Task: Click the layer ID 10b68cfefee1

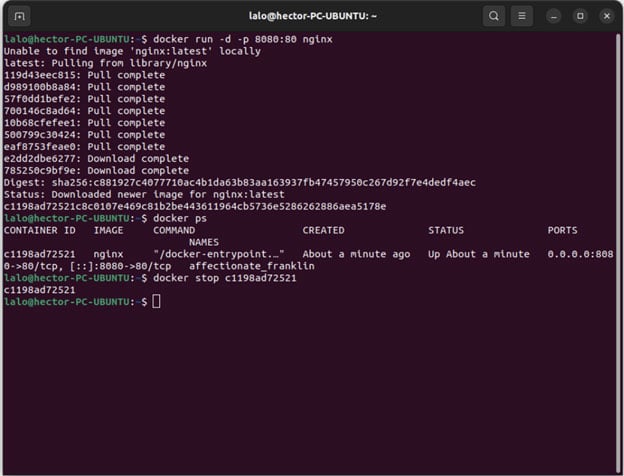Action: tap(39, 123)
